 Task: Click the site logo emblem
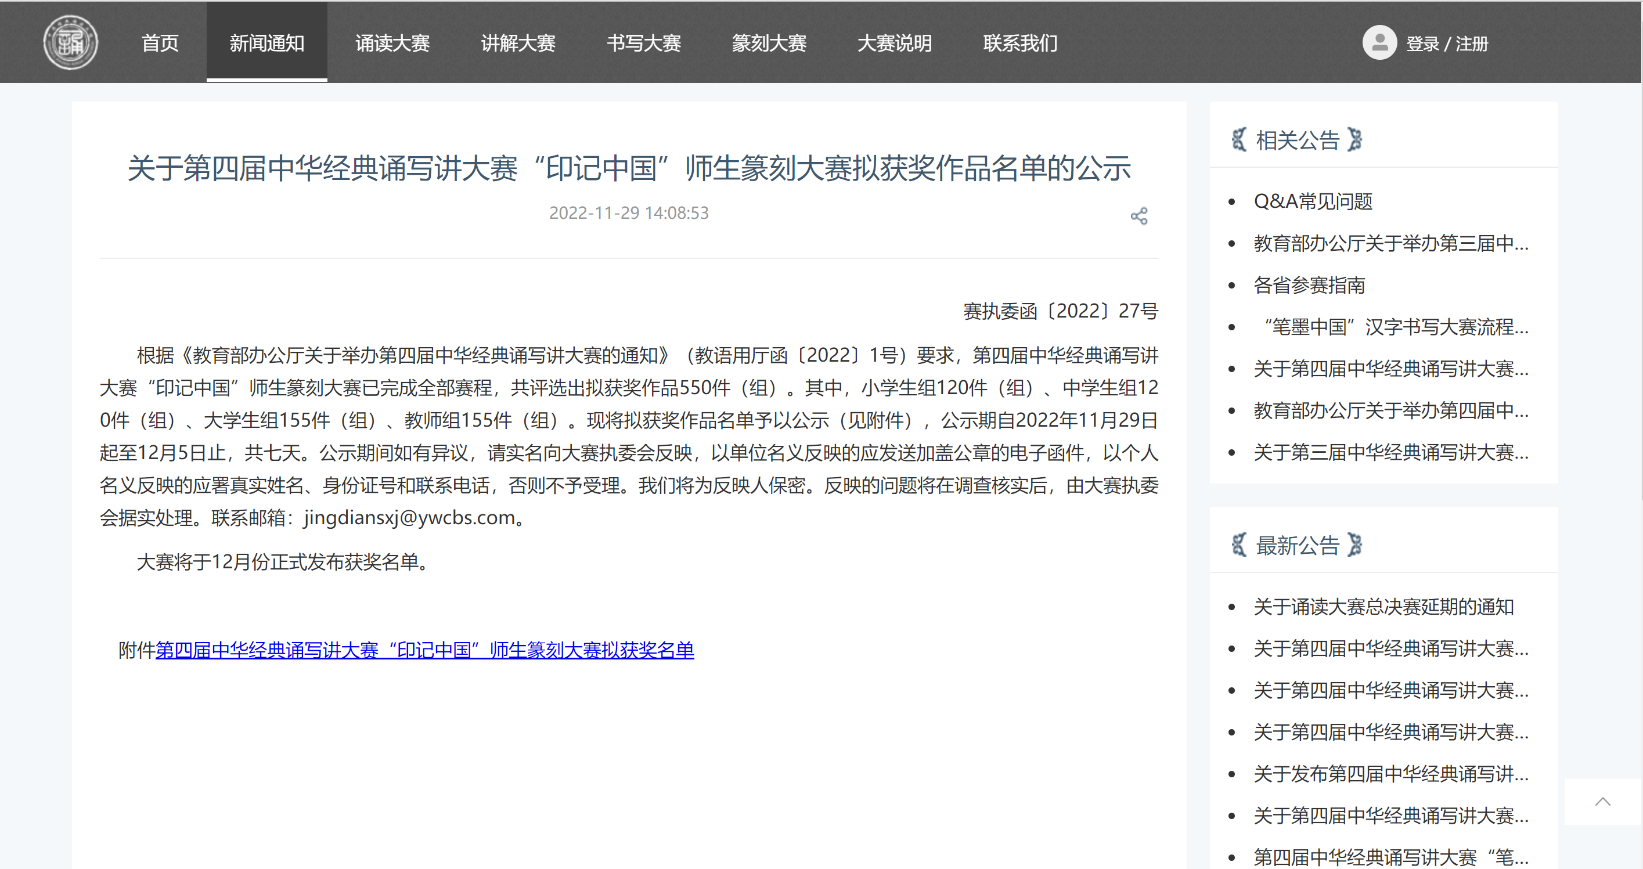click(70, 42)
